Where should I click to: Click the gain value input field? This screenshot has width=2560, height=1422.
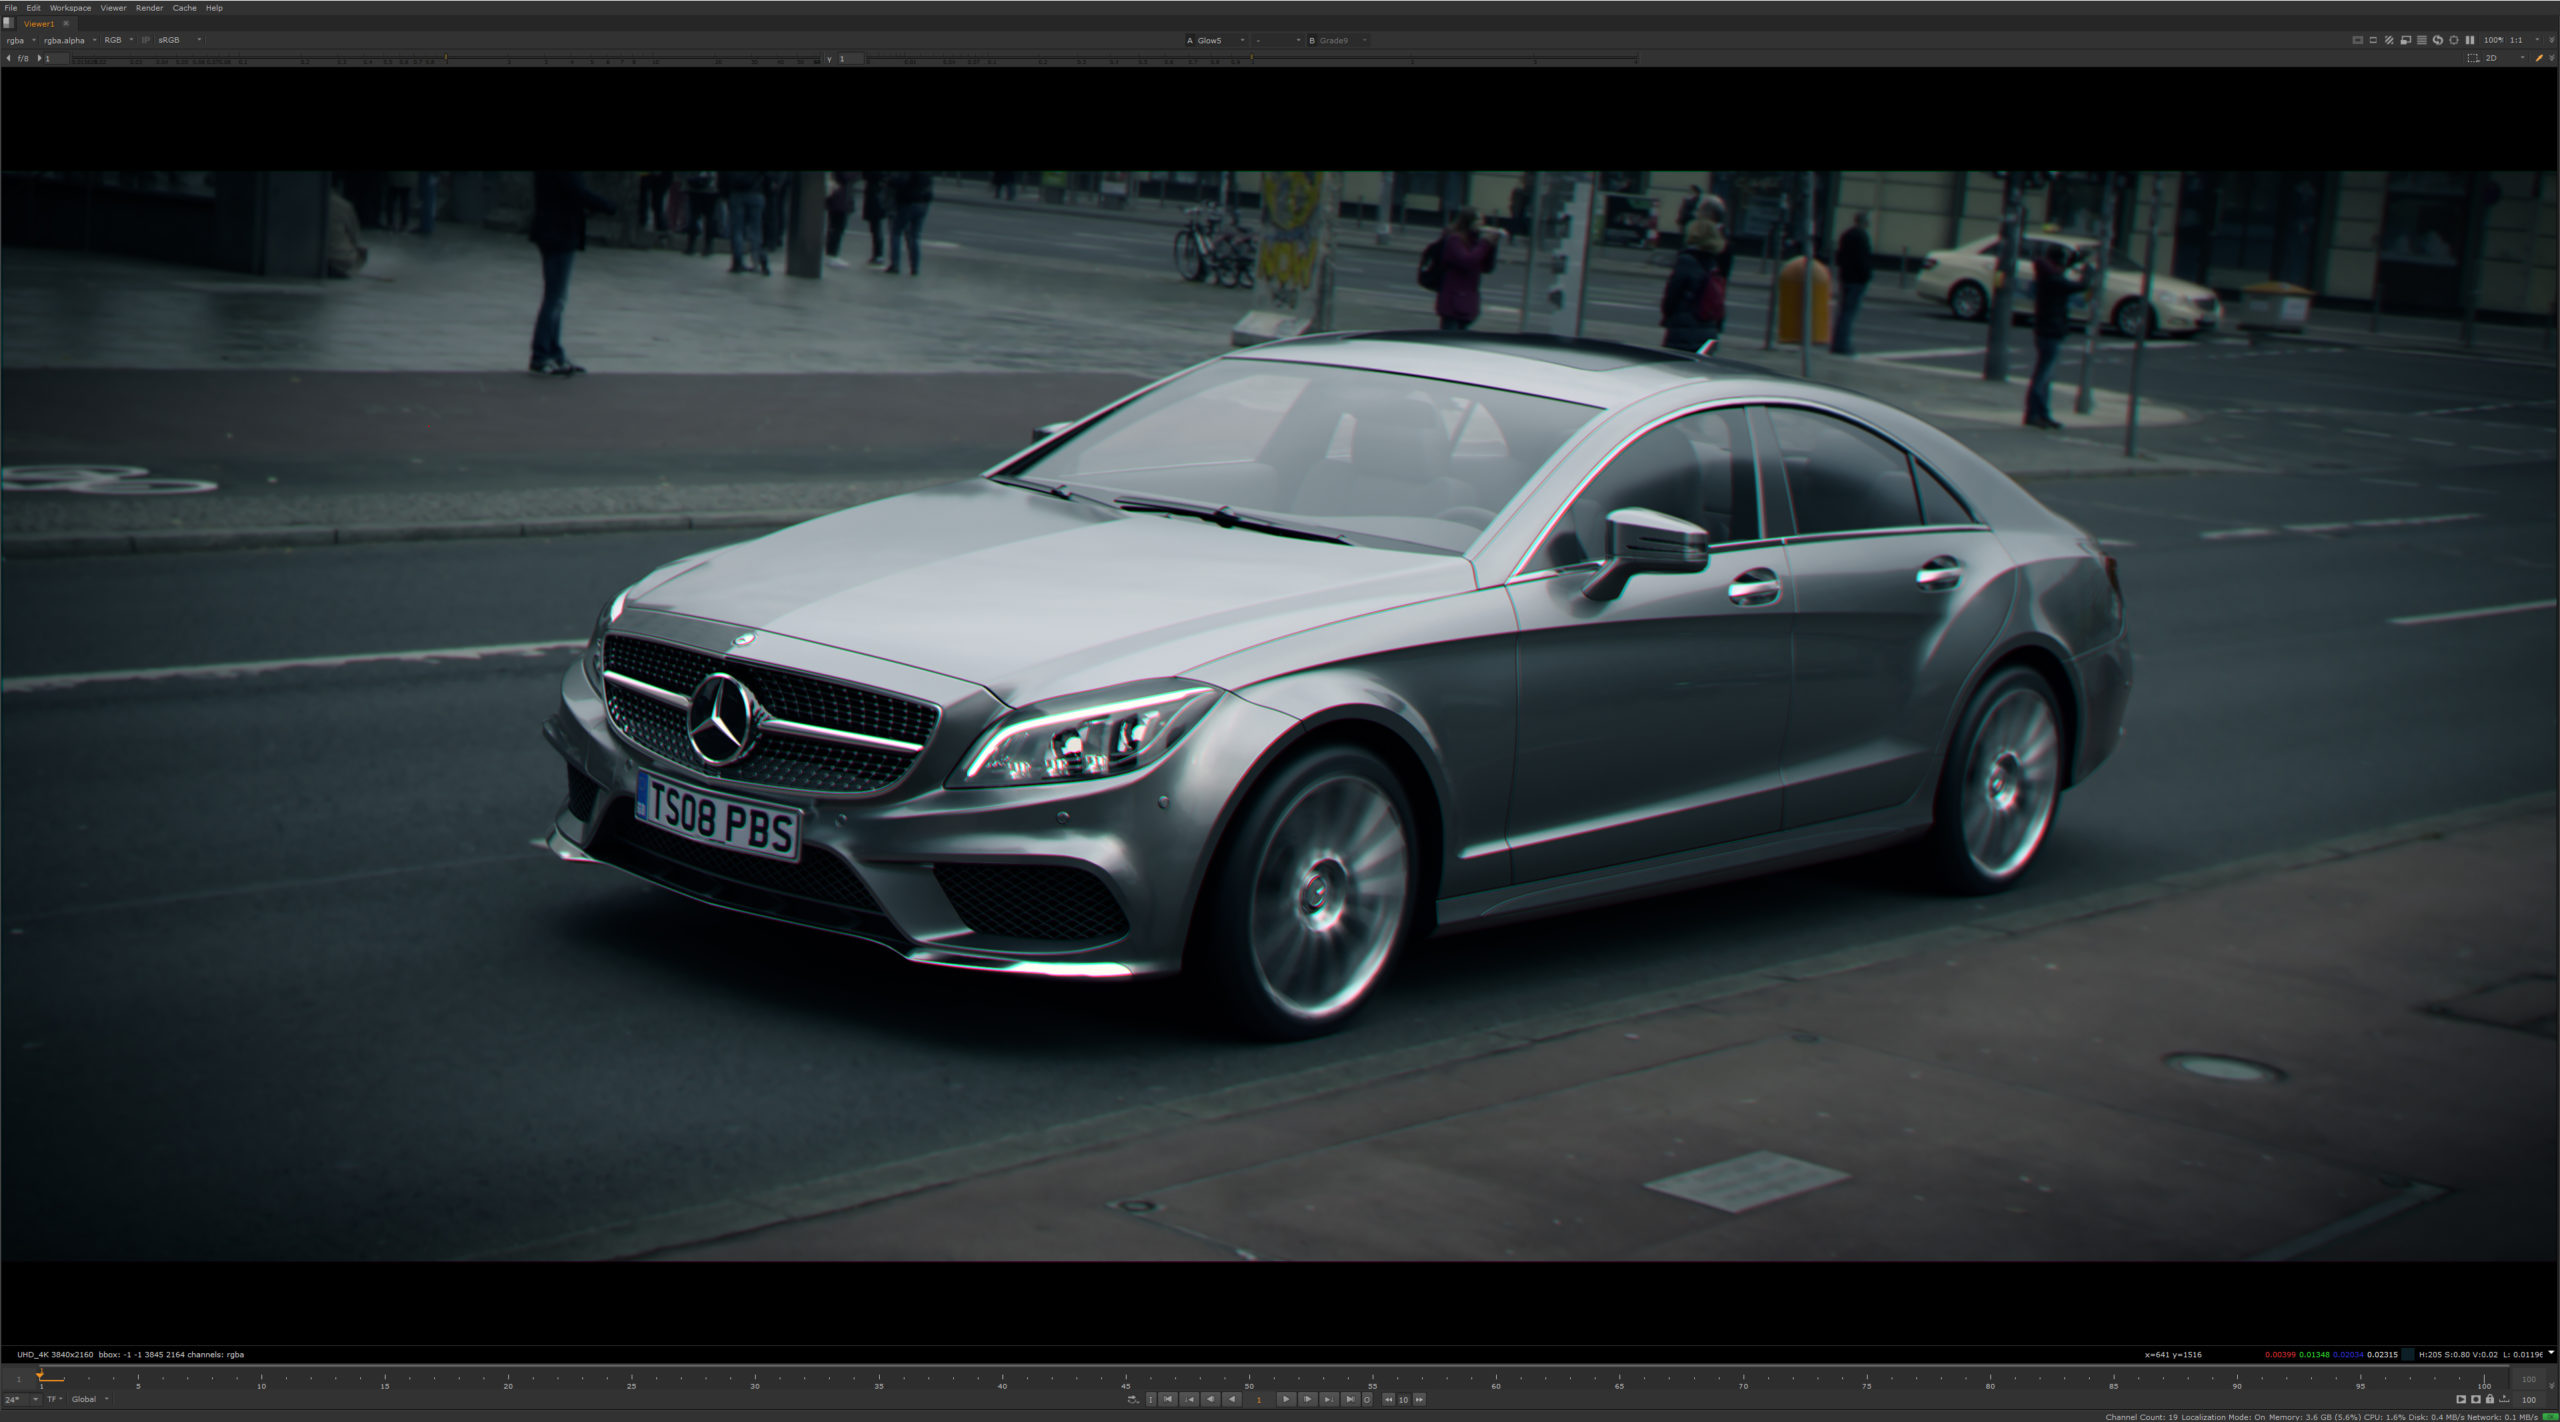(x=56, y=59)
